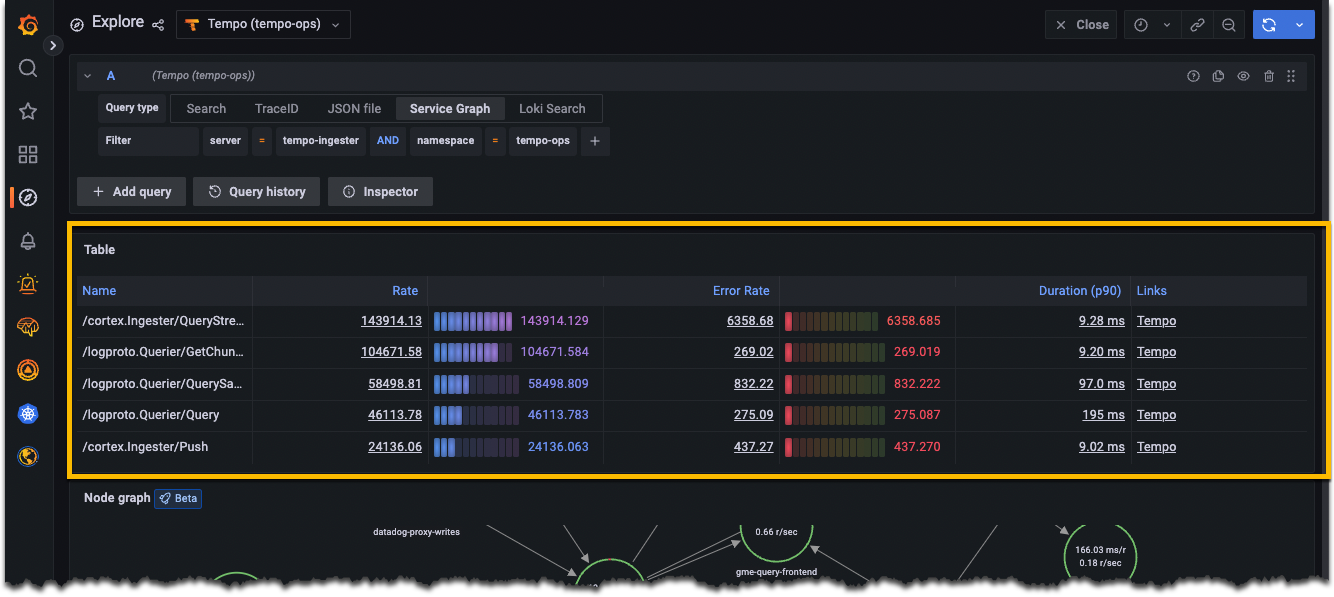Switch to the Loki Search tab

coord(554,108)
